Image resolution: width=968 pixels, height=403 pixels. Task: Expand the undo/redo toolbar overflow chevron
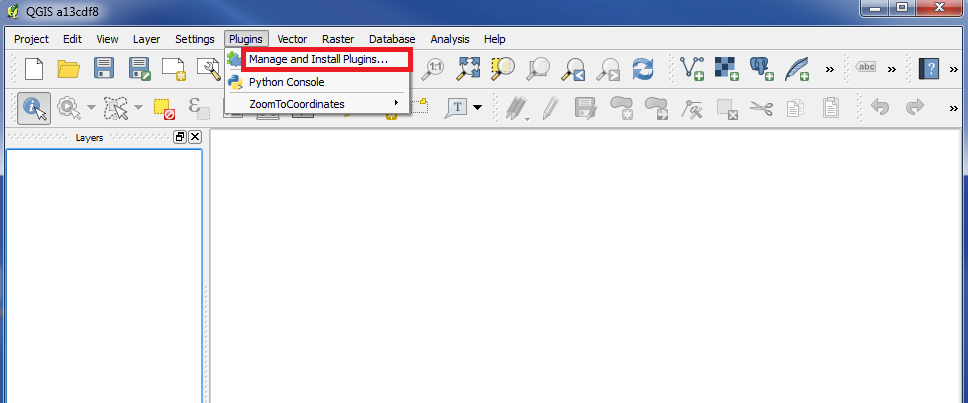(x=953, y=109)
